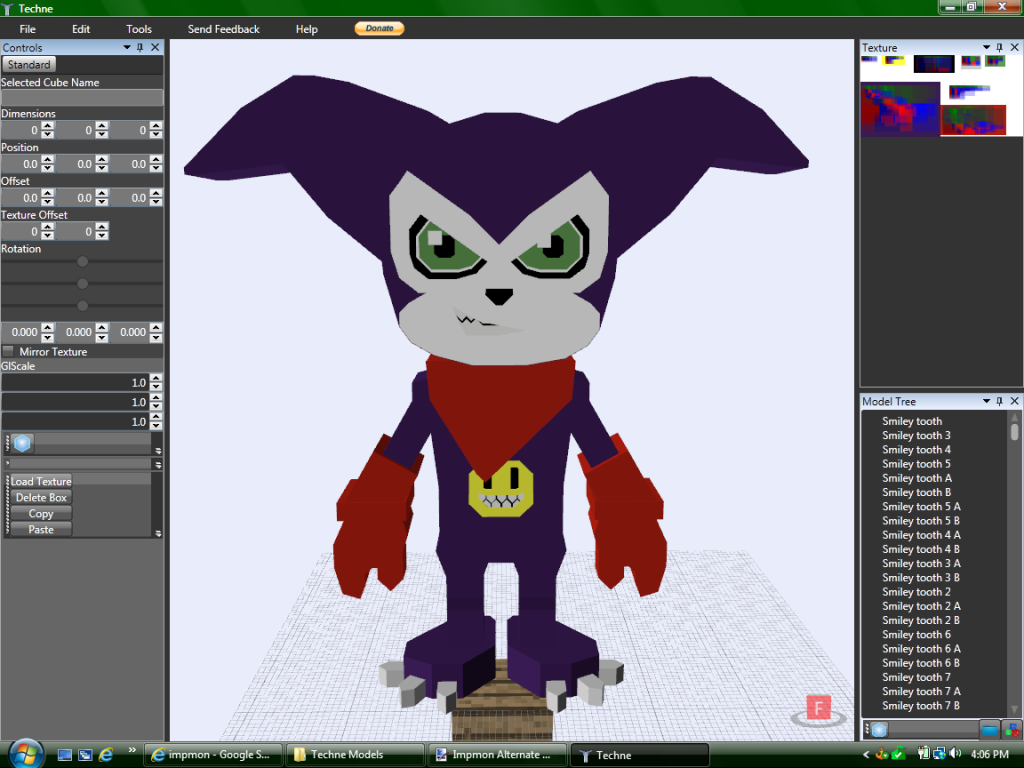Expand overflow of the empty toolbar in Controls
1024x768 pixels.
pos(158,464)
